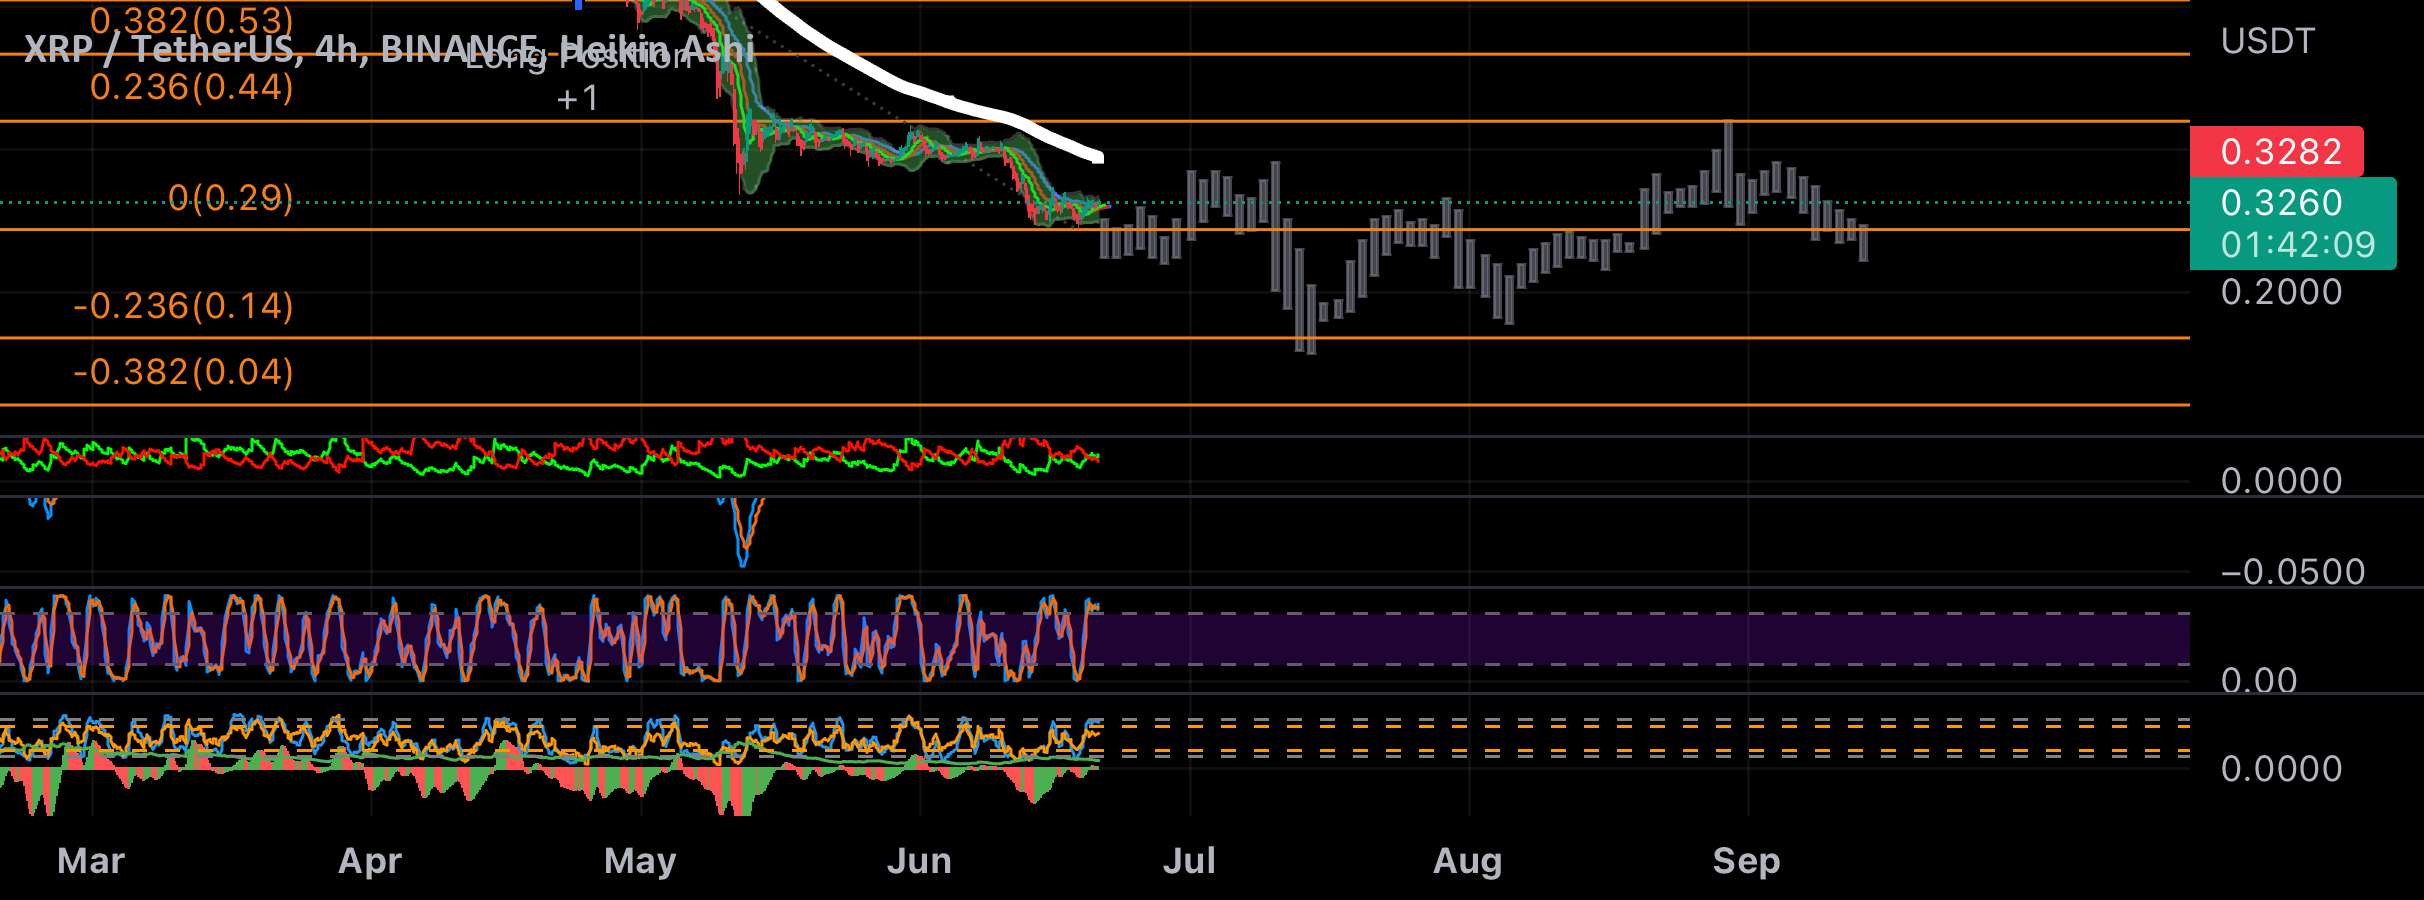Click the Jun label on time axis
Image resolution: width=2424 pixels, height=900 pixels.
click(919, 861)
